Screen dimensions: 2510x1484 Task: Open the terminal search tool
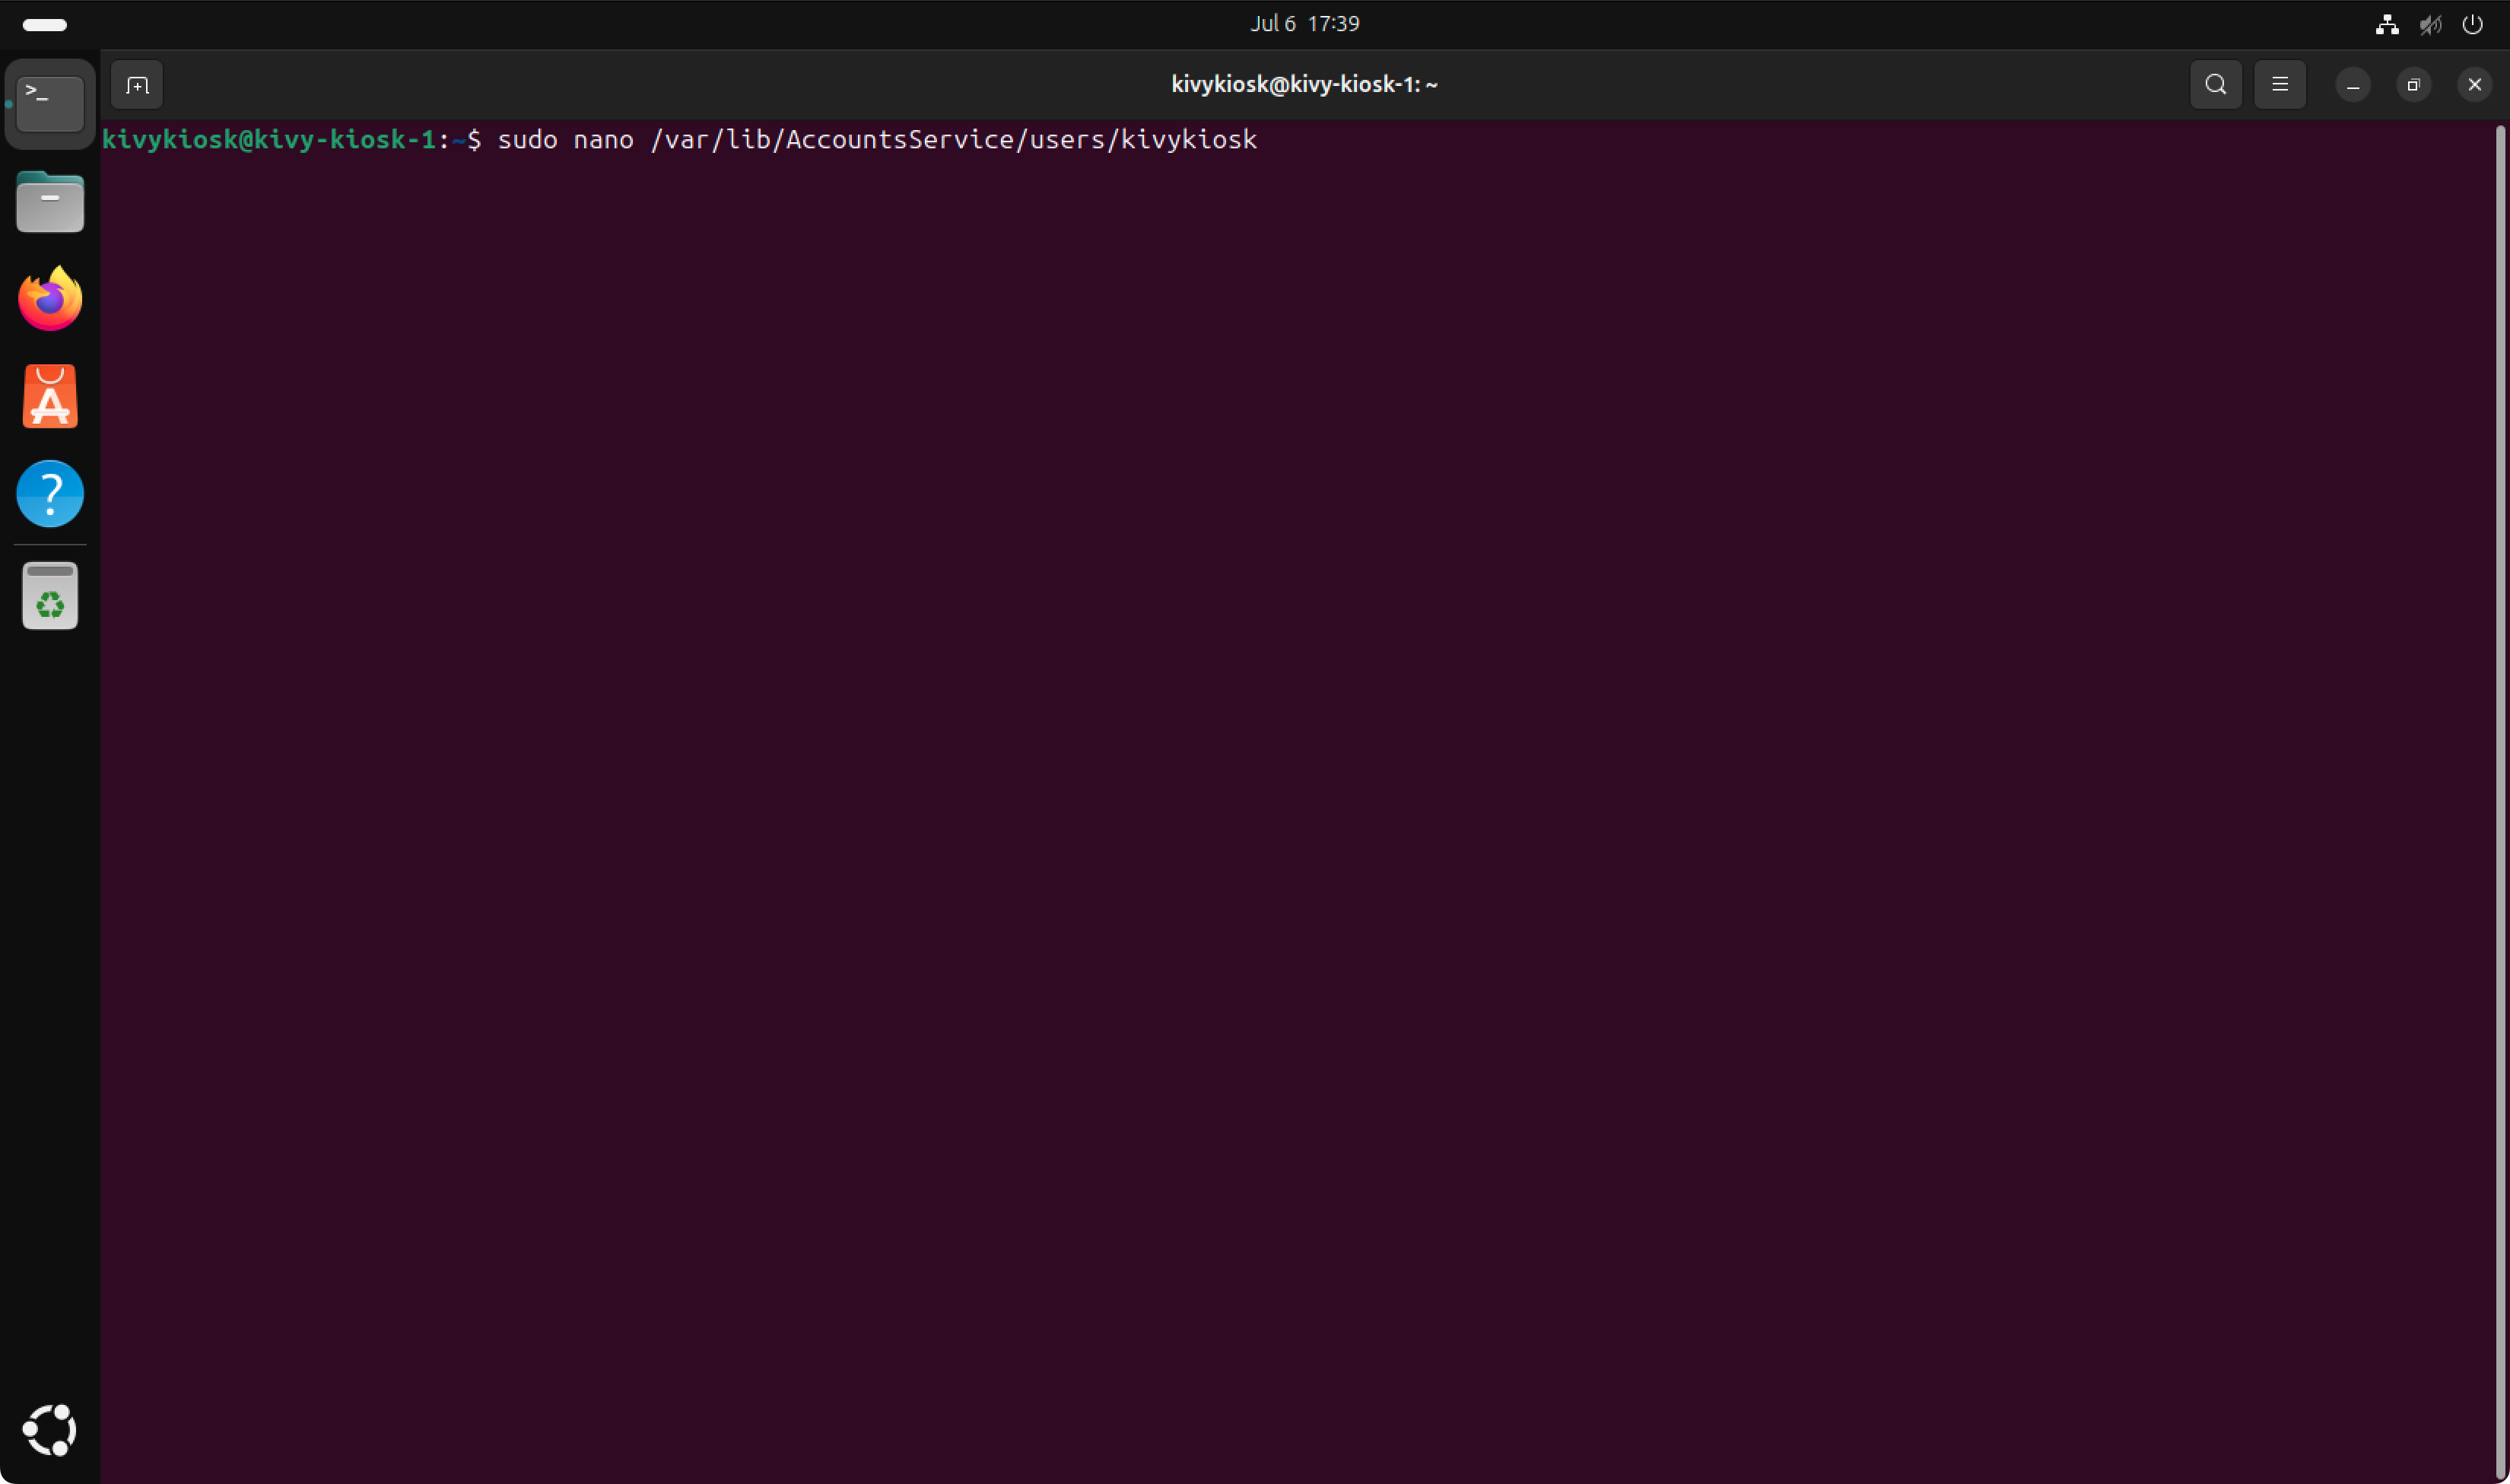coord(2215,85)
